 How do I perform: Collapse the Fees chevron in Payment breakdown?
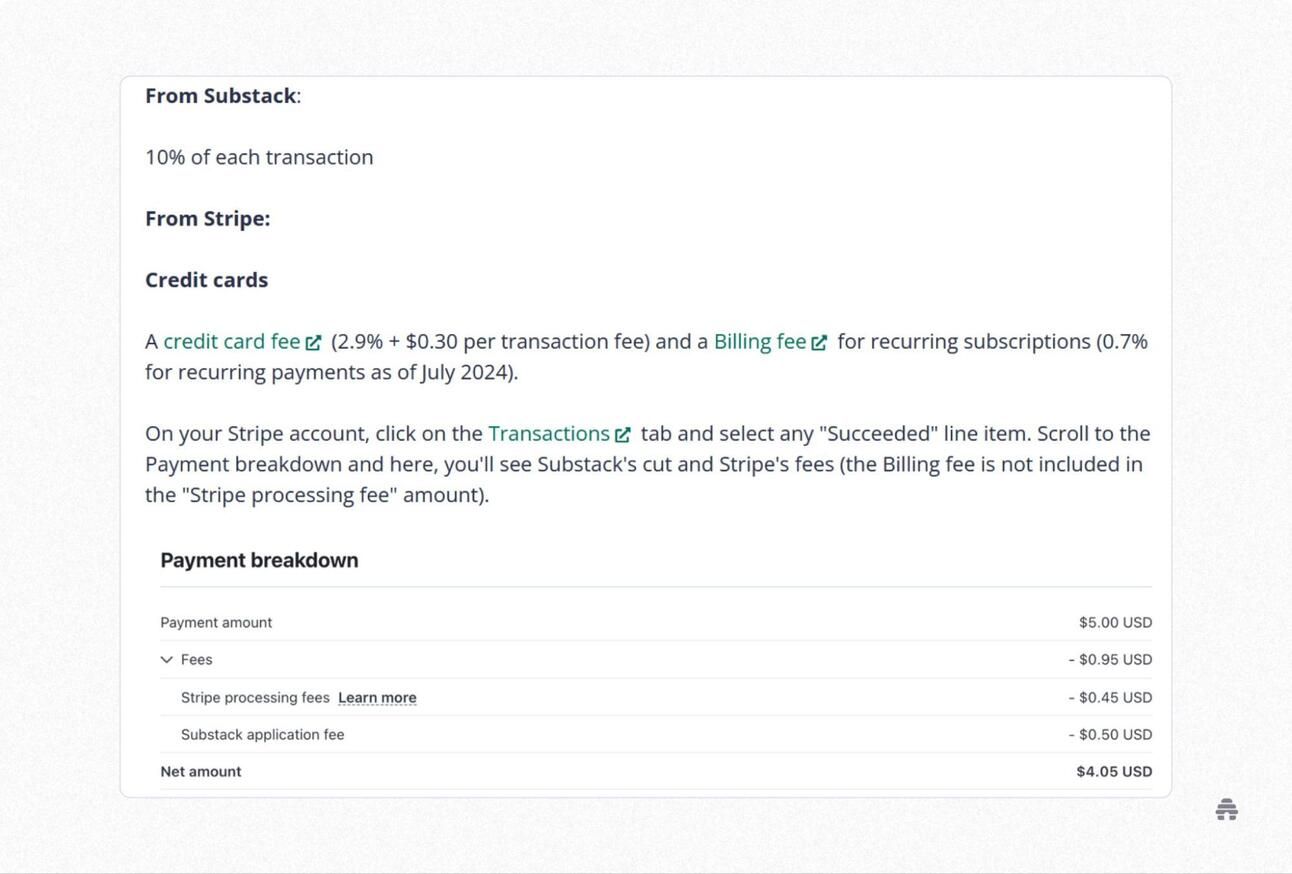tap(167, 660)
